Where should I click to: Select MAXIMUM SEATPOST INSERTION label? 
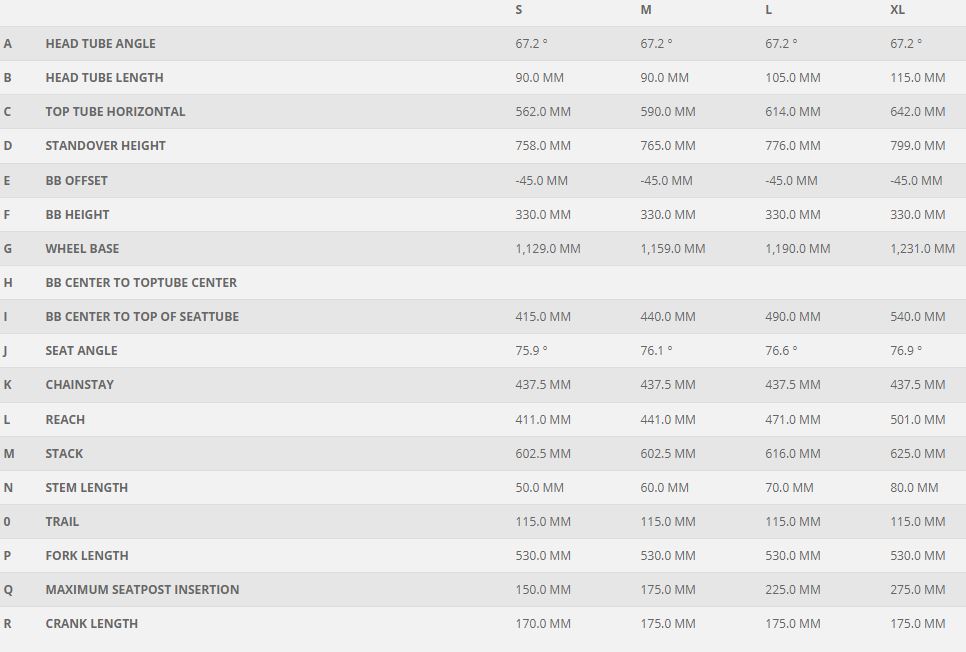pyautogui.click(x=142, y=590)
